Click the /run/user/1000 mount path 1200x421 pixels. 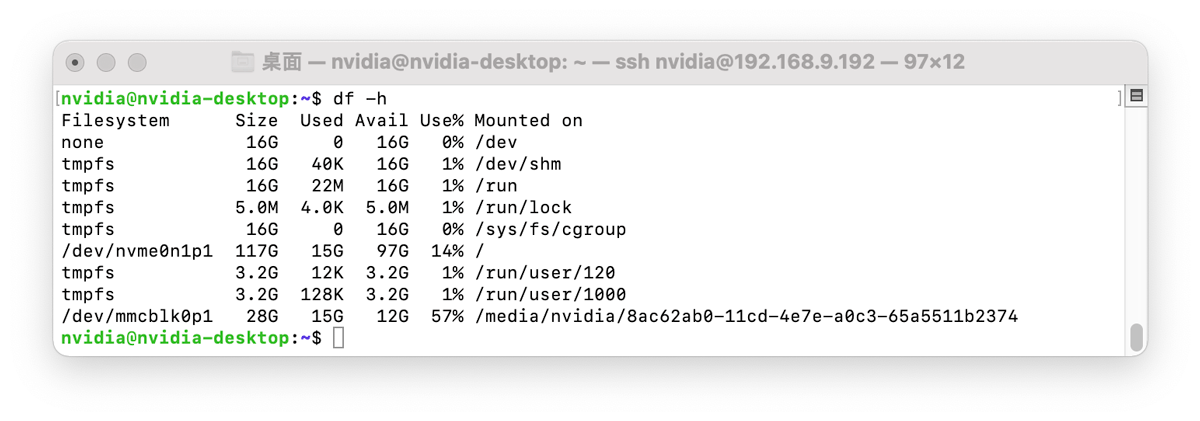point(550,294)
